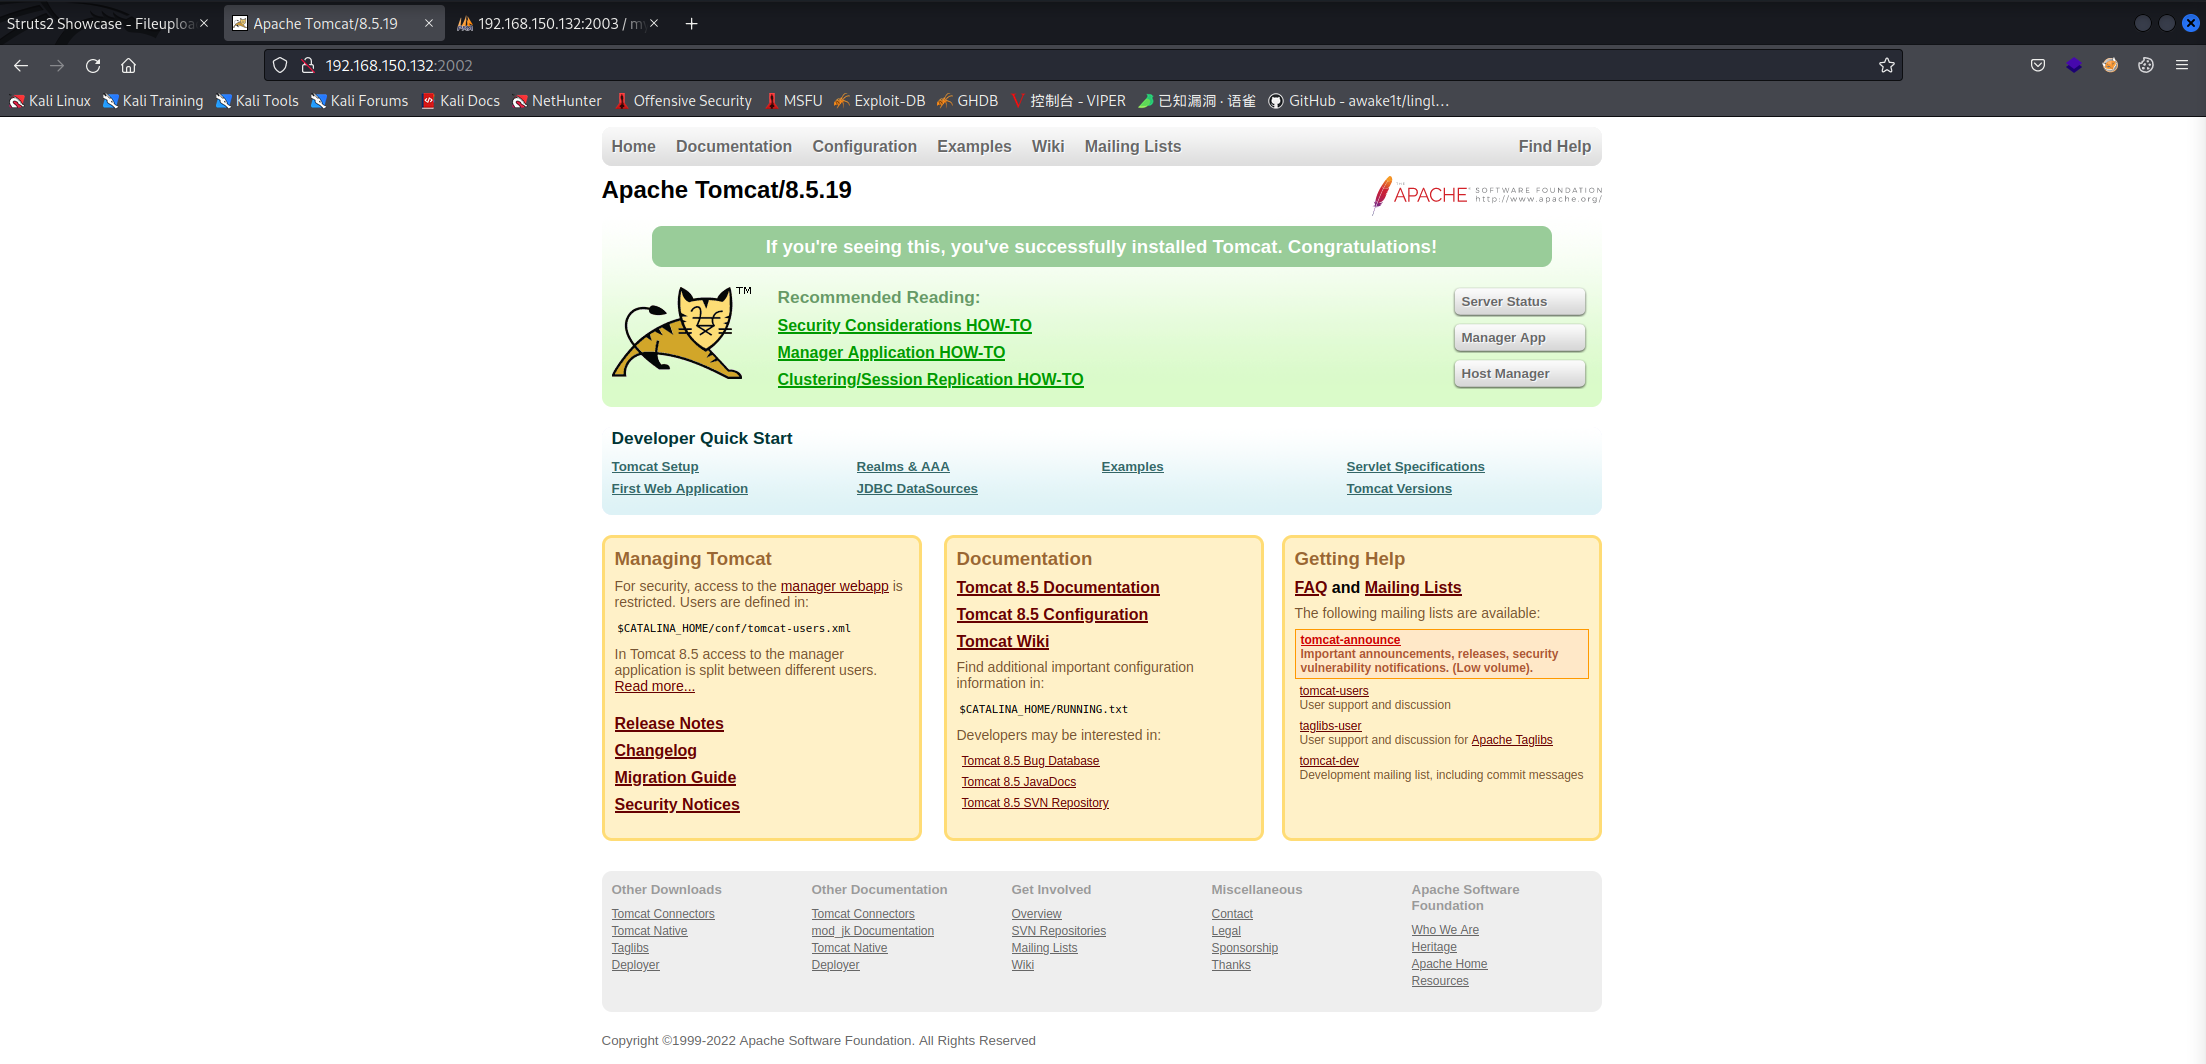This screenshot has height=1064, width=2206.
Task: Open Realms & AAA link
Action: pos(903,466)
